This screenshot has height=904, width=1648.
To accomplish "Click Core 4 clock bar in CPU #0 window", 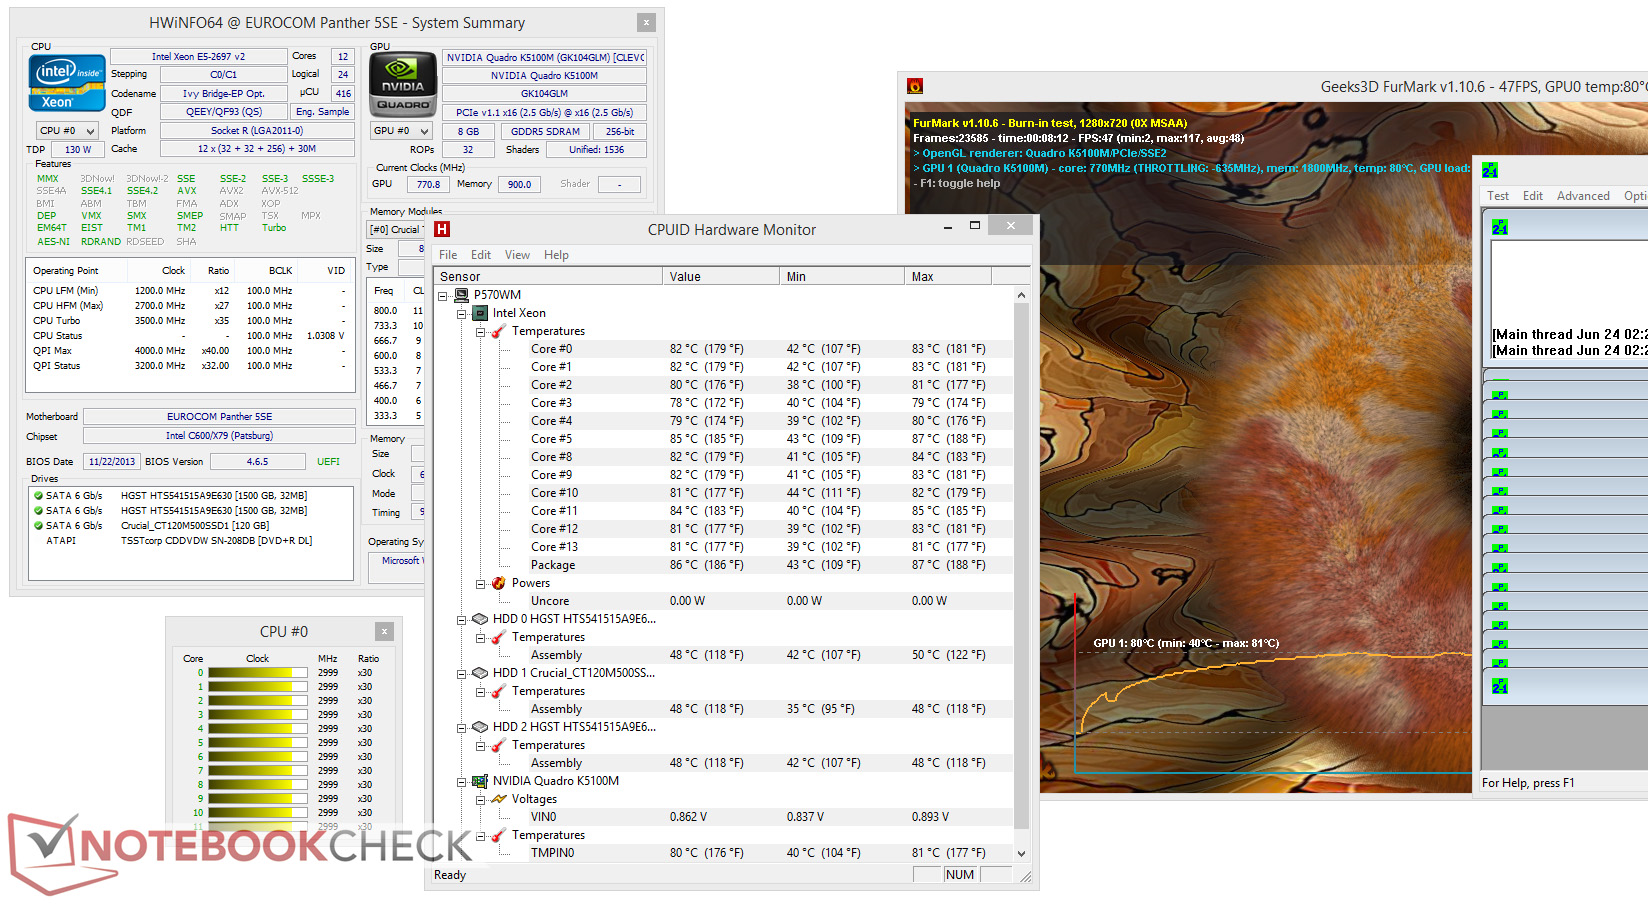I will (x=258, y=729).
